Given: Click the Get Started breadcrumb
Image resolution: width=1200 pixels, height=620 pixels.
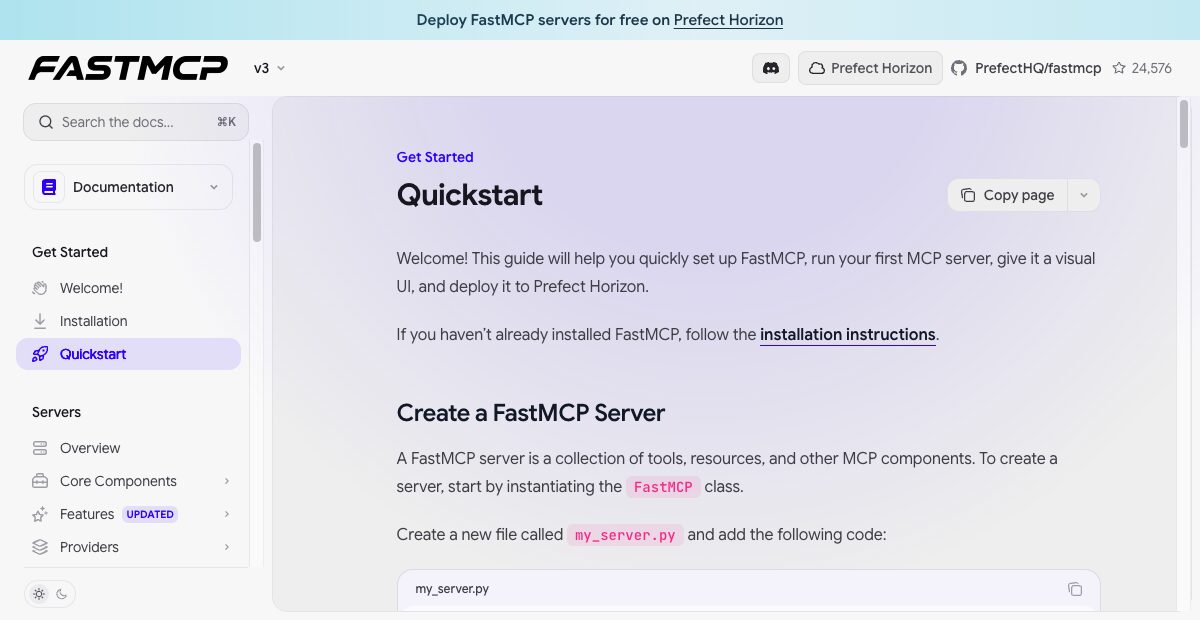Looking at the screenshot, I should click(435, 157).
